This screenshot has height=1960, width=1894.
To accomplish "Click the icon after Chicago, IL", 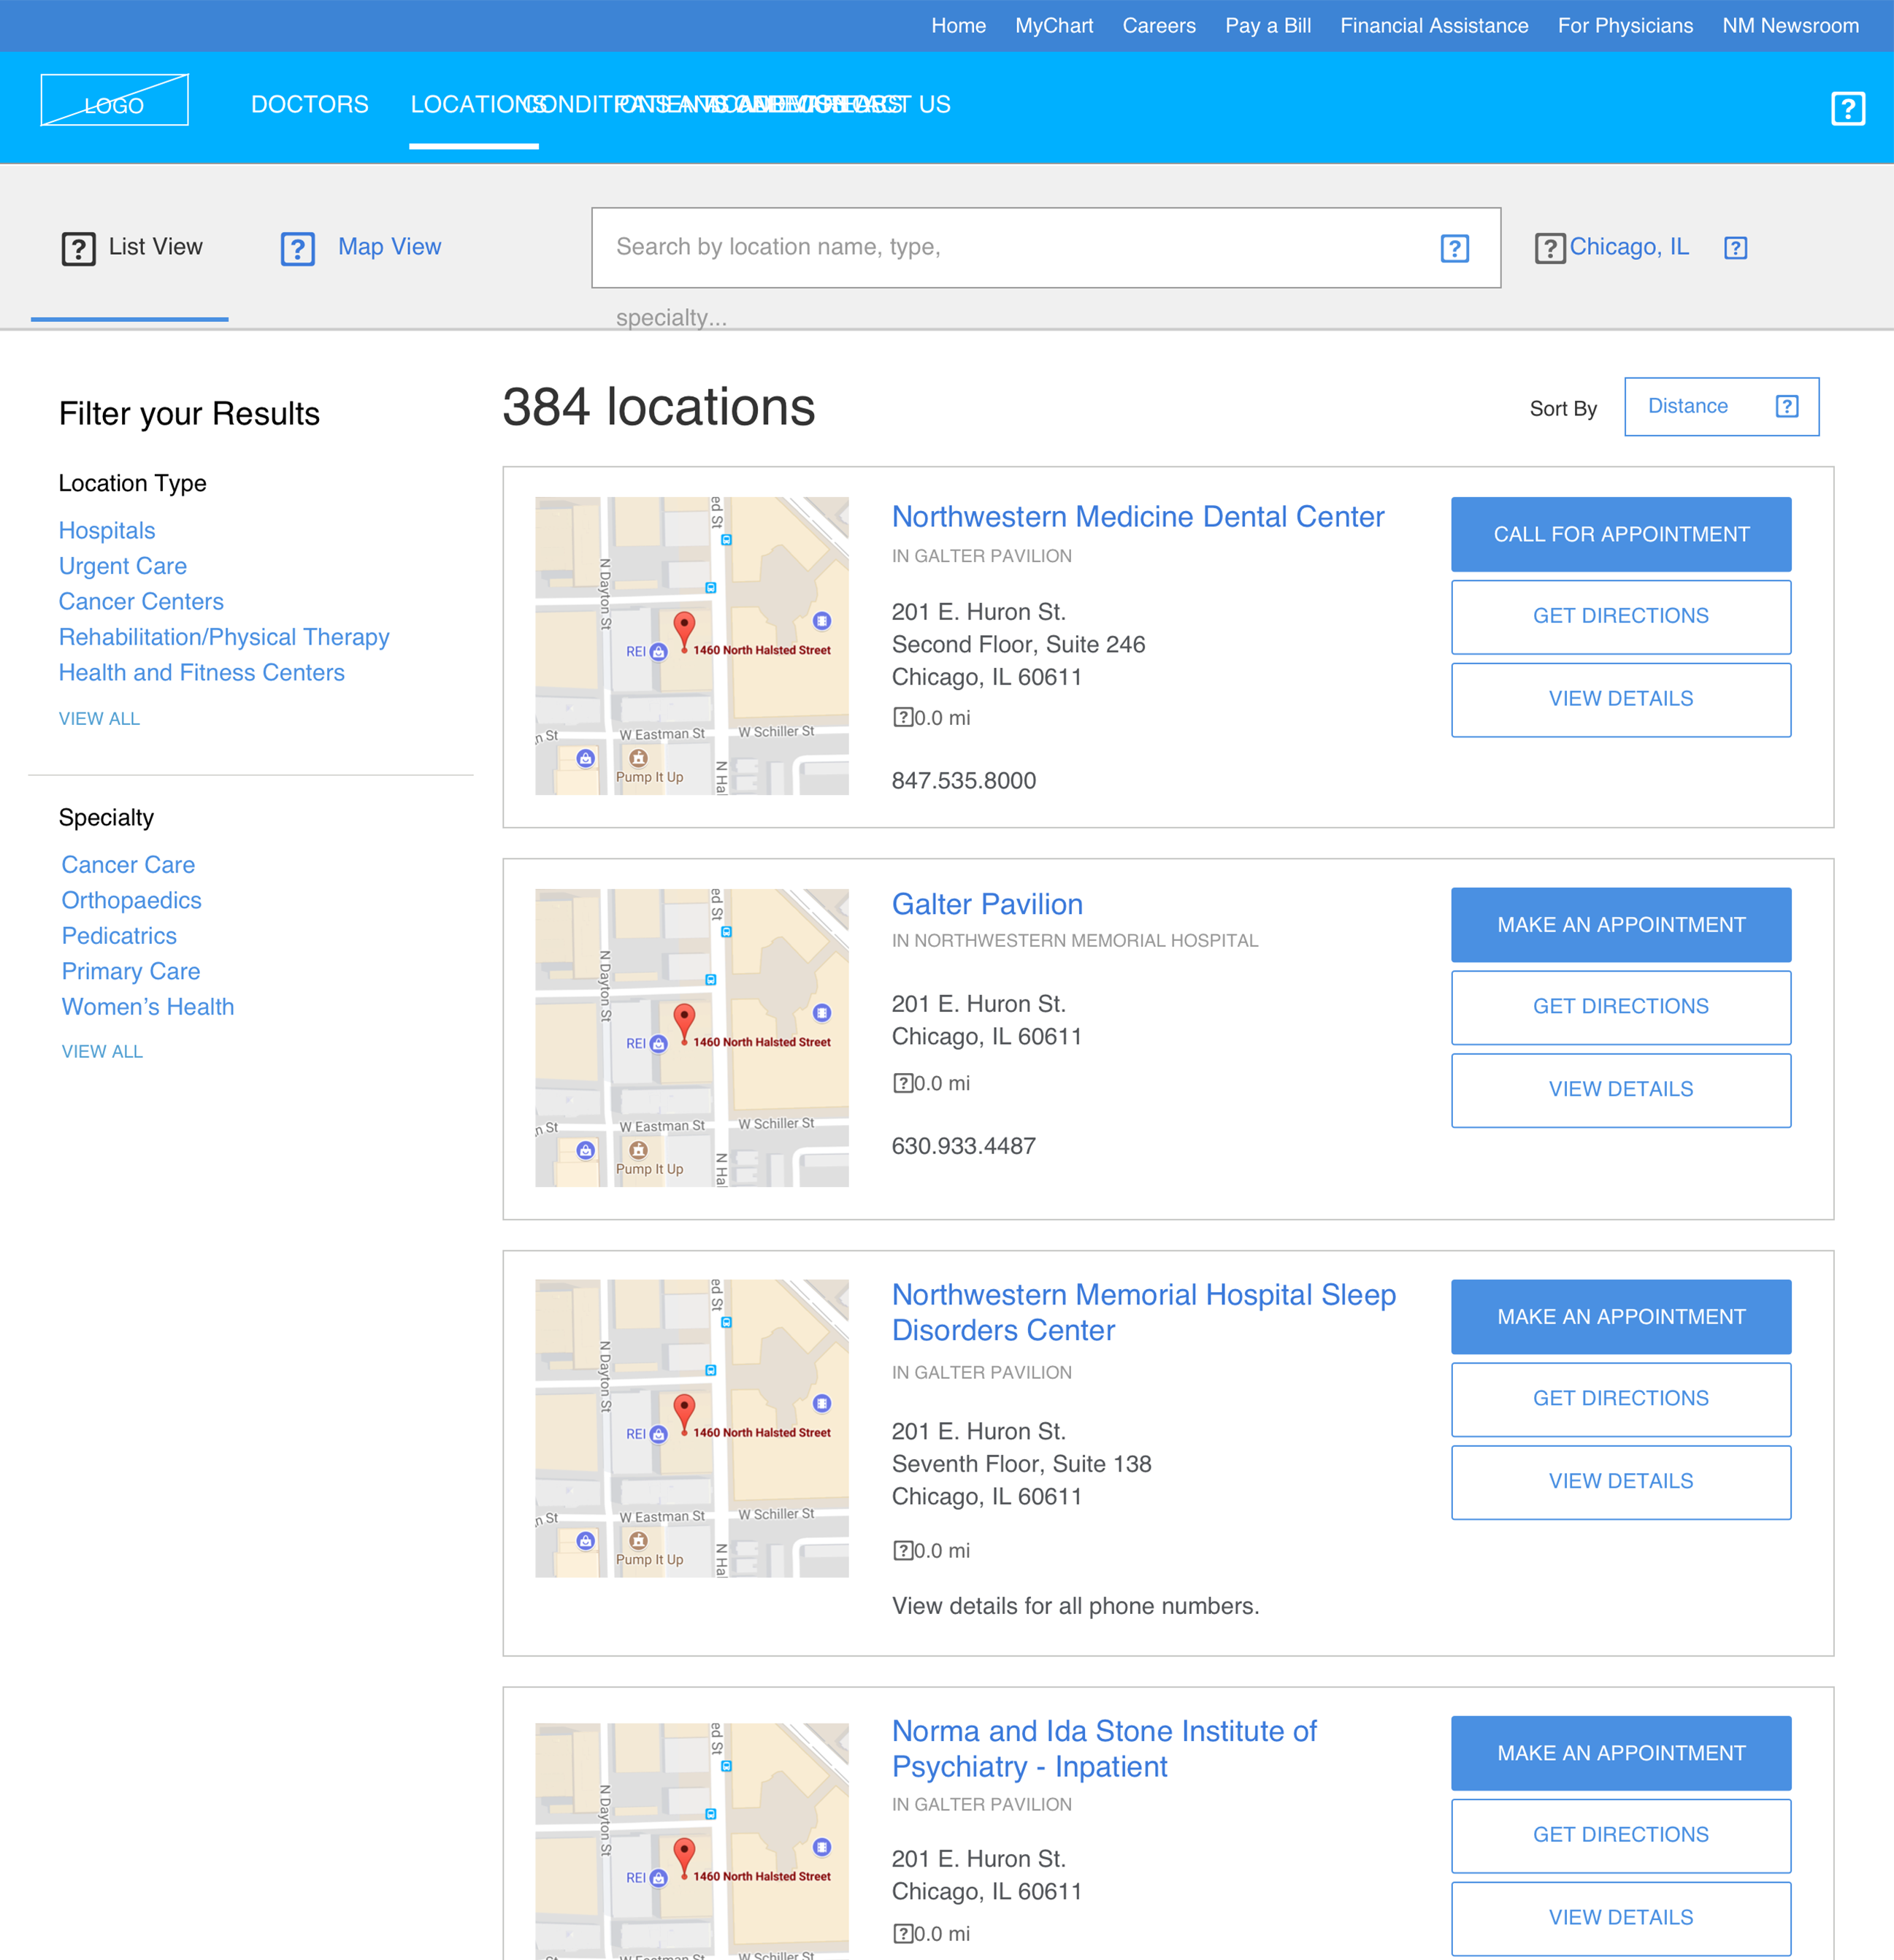I will 1735,248.
